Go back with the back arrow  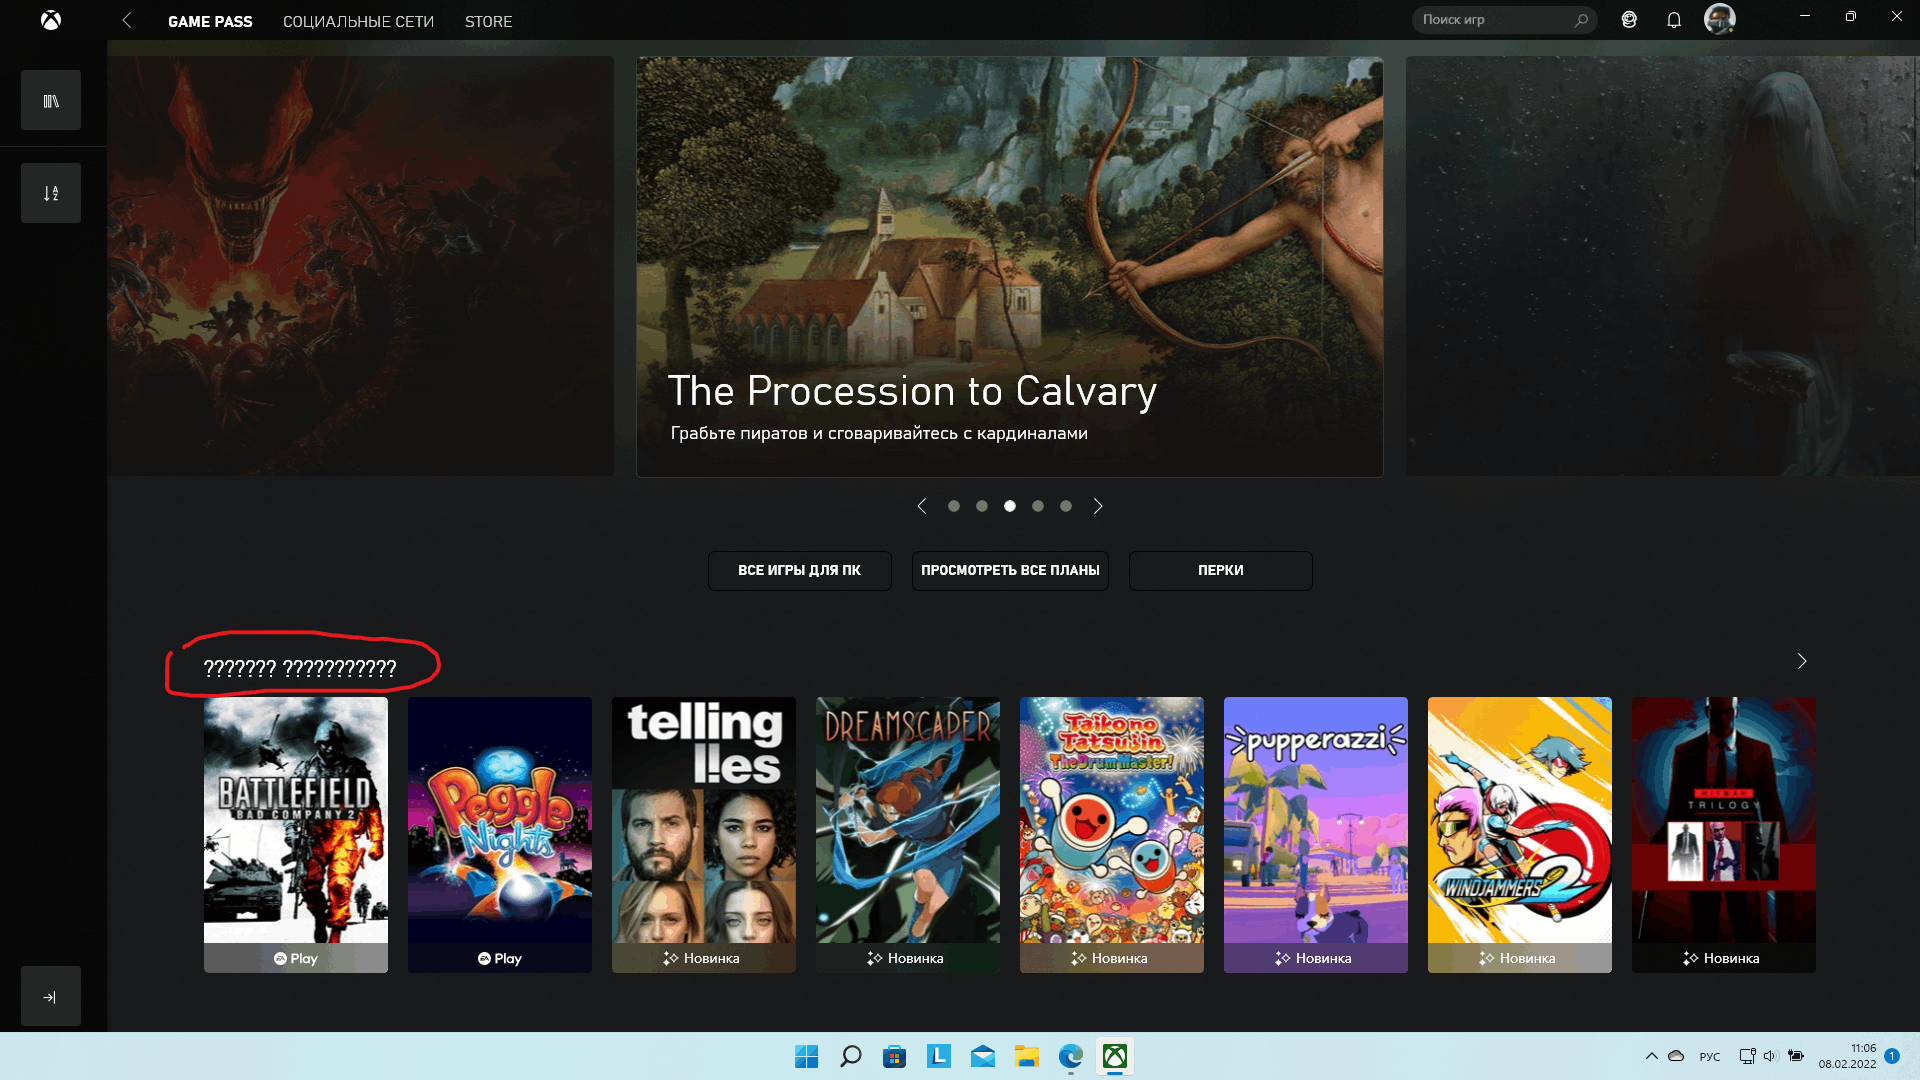click(127, 20)
